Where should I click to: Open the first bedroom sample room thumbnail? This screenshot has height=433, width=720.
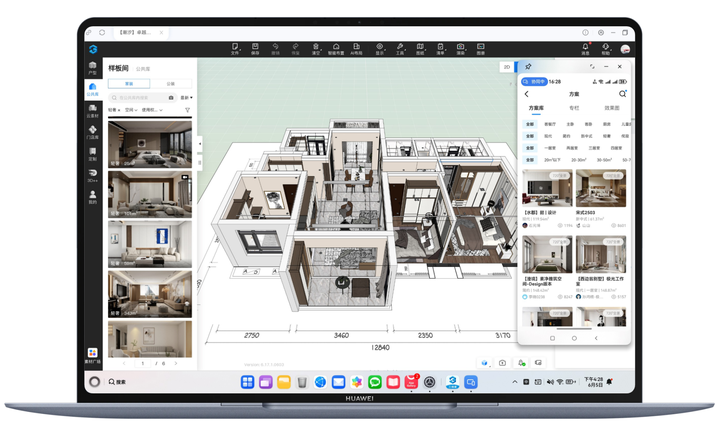click(x=150, y=144)
